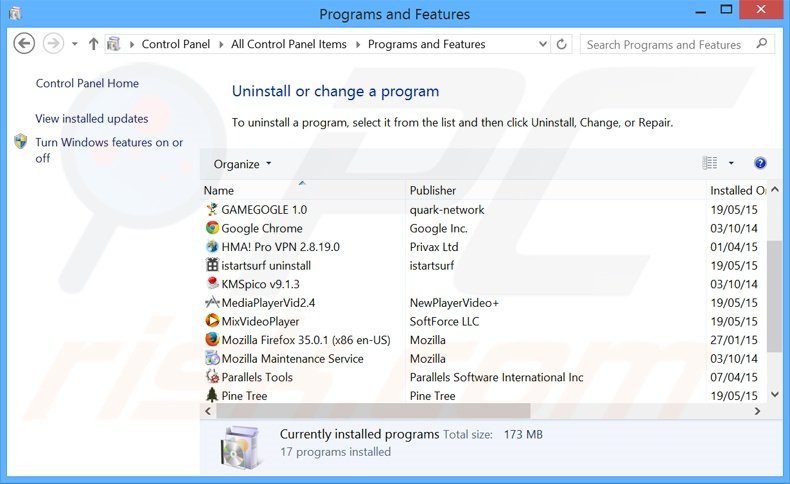
Task: Select HMA! Pro VPN 2.8.19.0 entry
Action: tap(281, 247)
